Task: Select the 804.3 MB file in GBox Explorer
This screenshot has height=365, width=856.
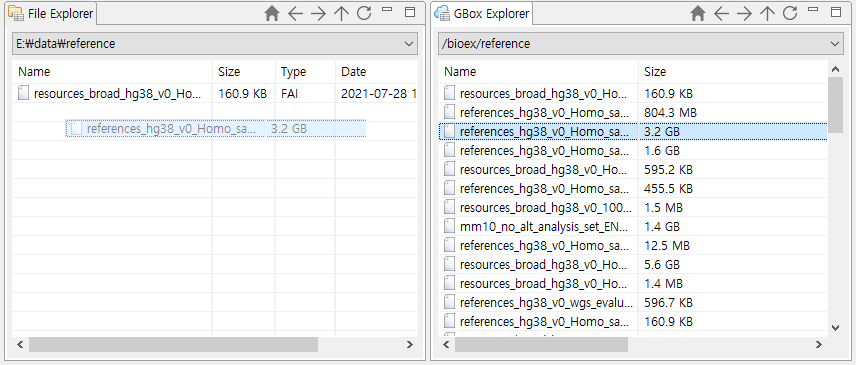Action: pyautogui.click(x=633, y=112)
